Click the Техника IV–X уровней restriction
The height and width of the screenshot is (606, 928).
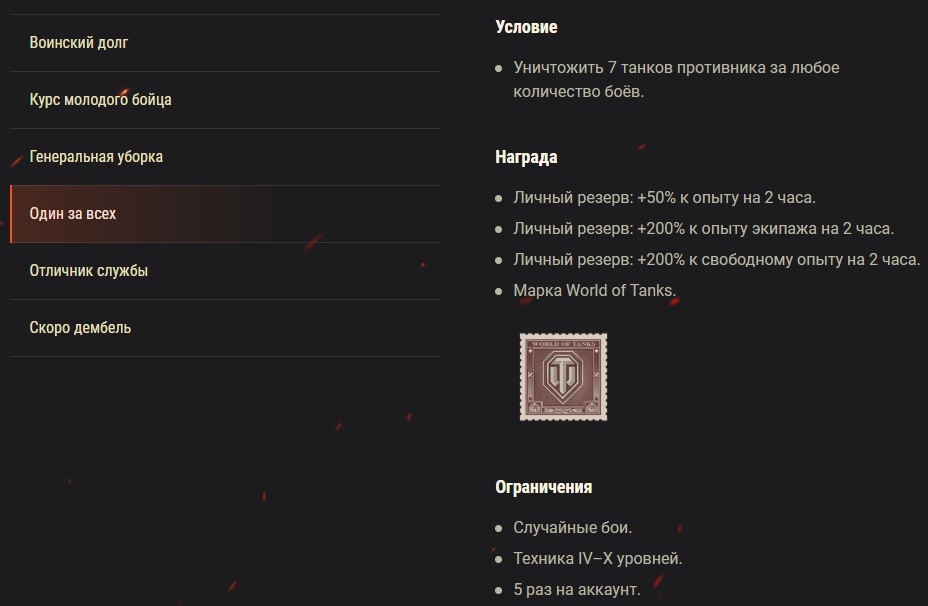pyautogui.click(x=598, y=558)
